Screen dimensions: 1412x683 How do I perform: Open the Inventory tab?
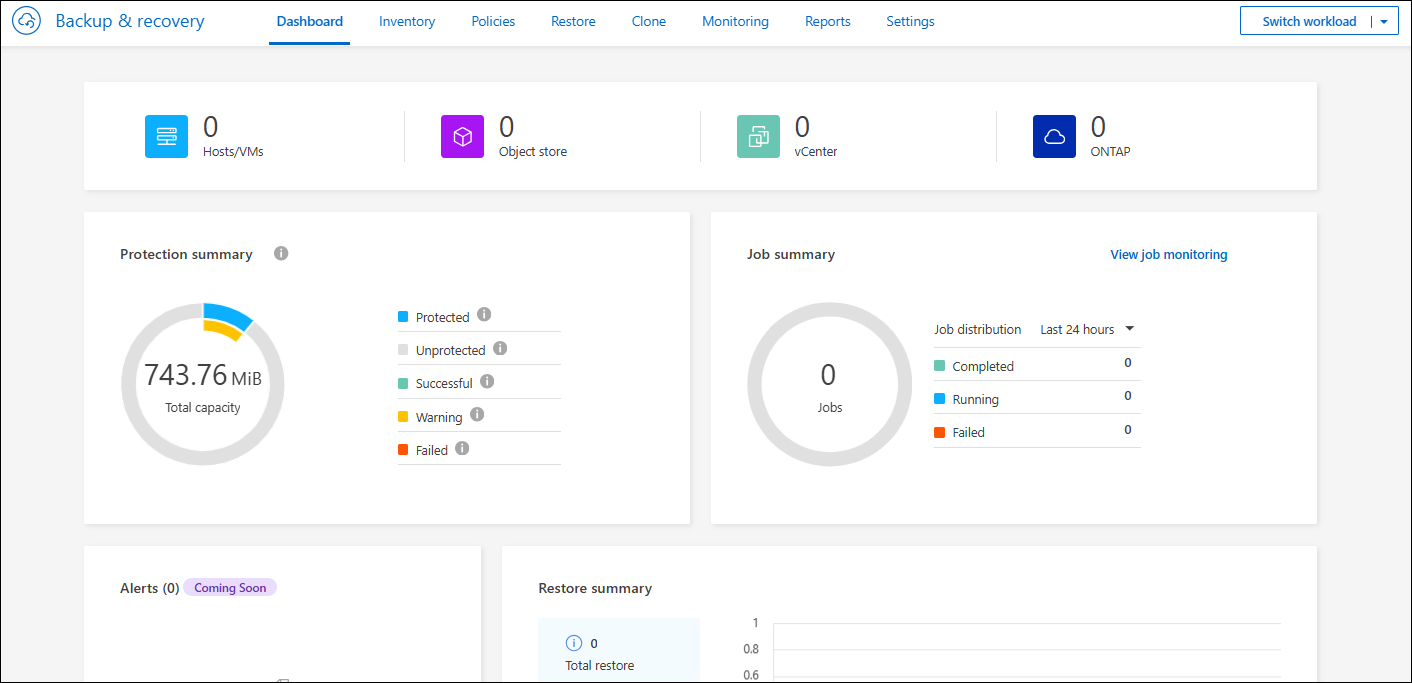[407, 21]
